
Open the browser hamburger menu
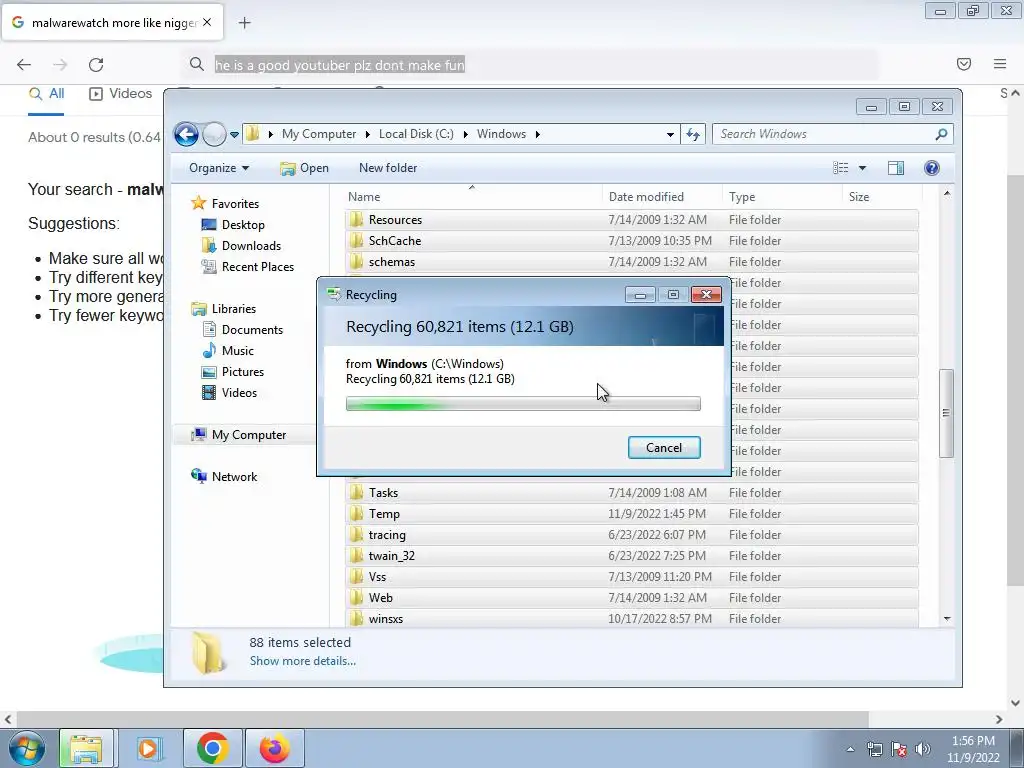(1000, 64)
